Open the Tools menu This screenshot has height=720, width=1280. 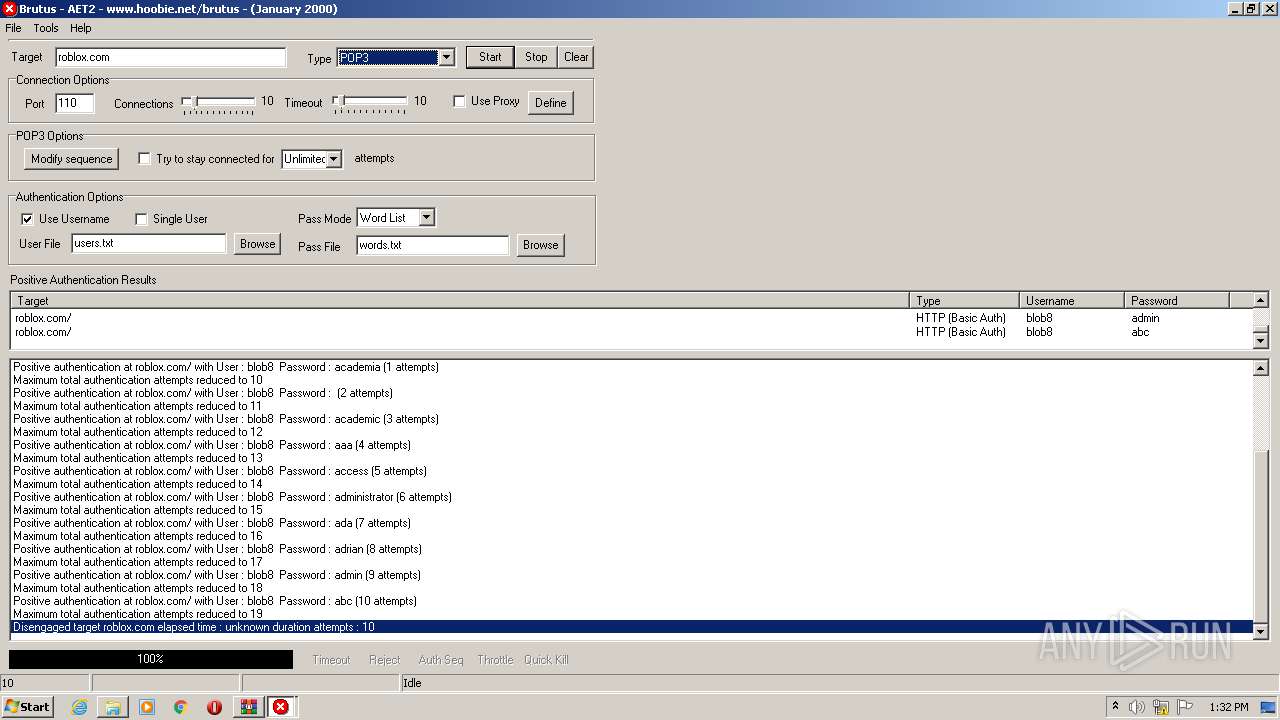46,28
